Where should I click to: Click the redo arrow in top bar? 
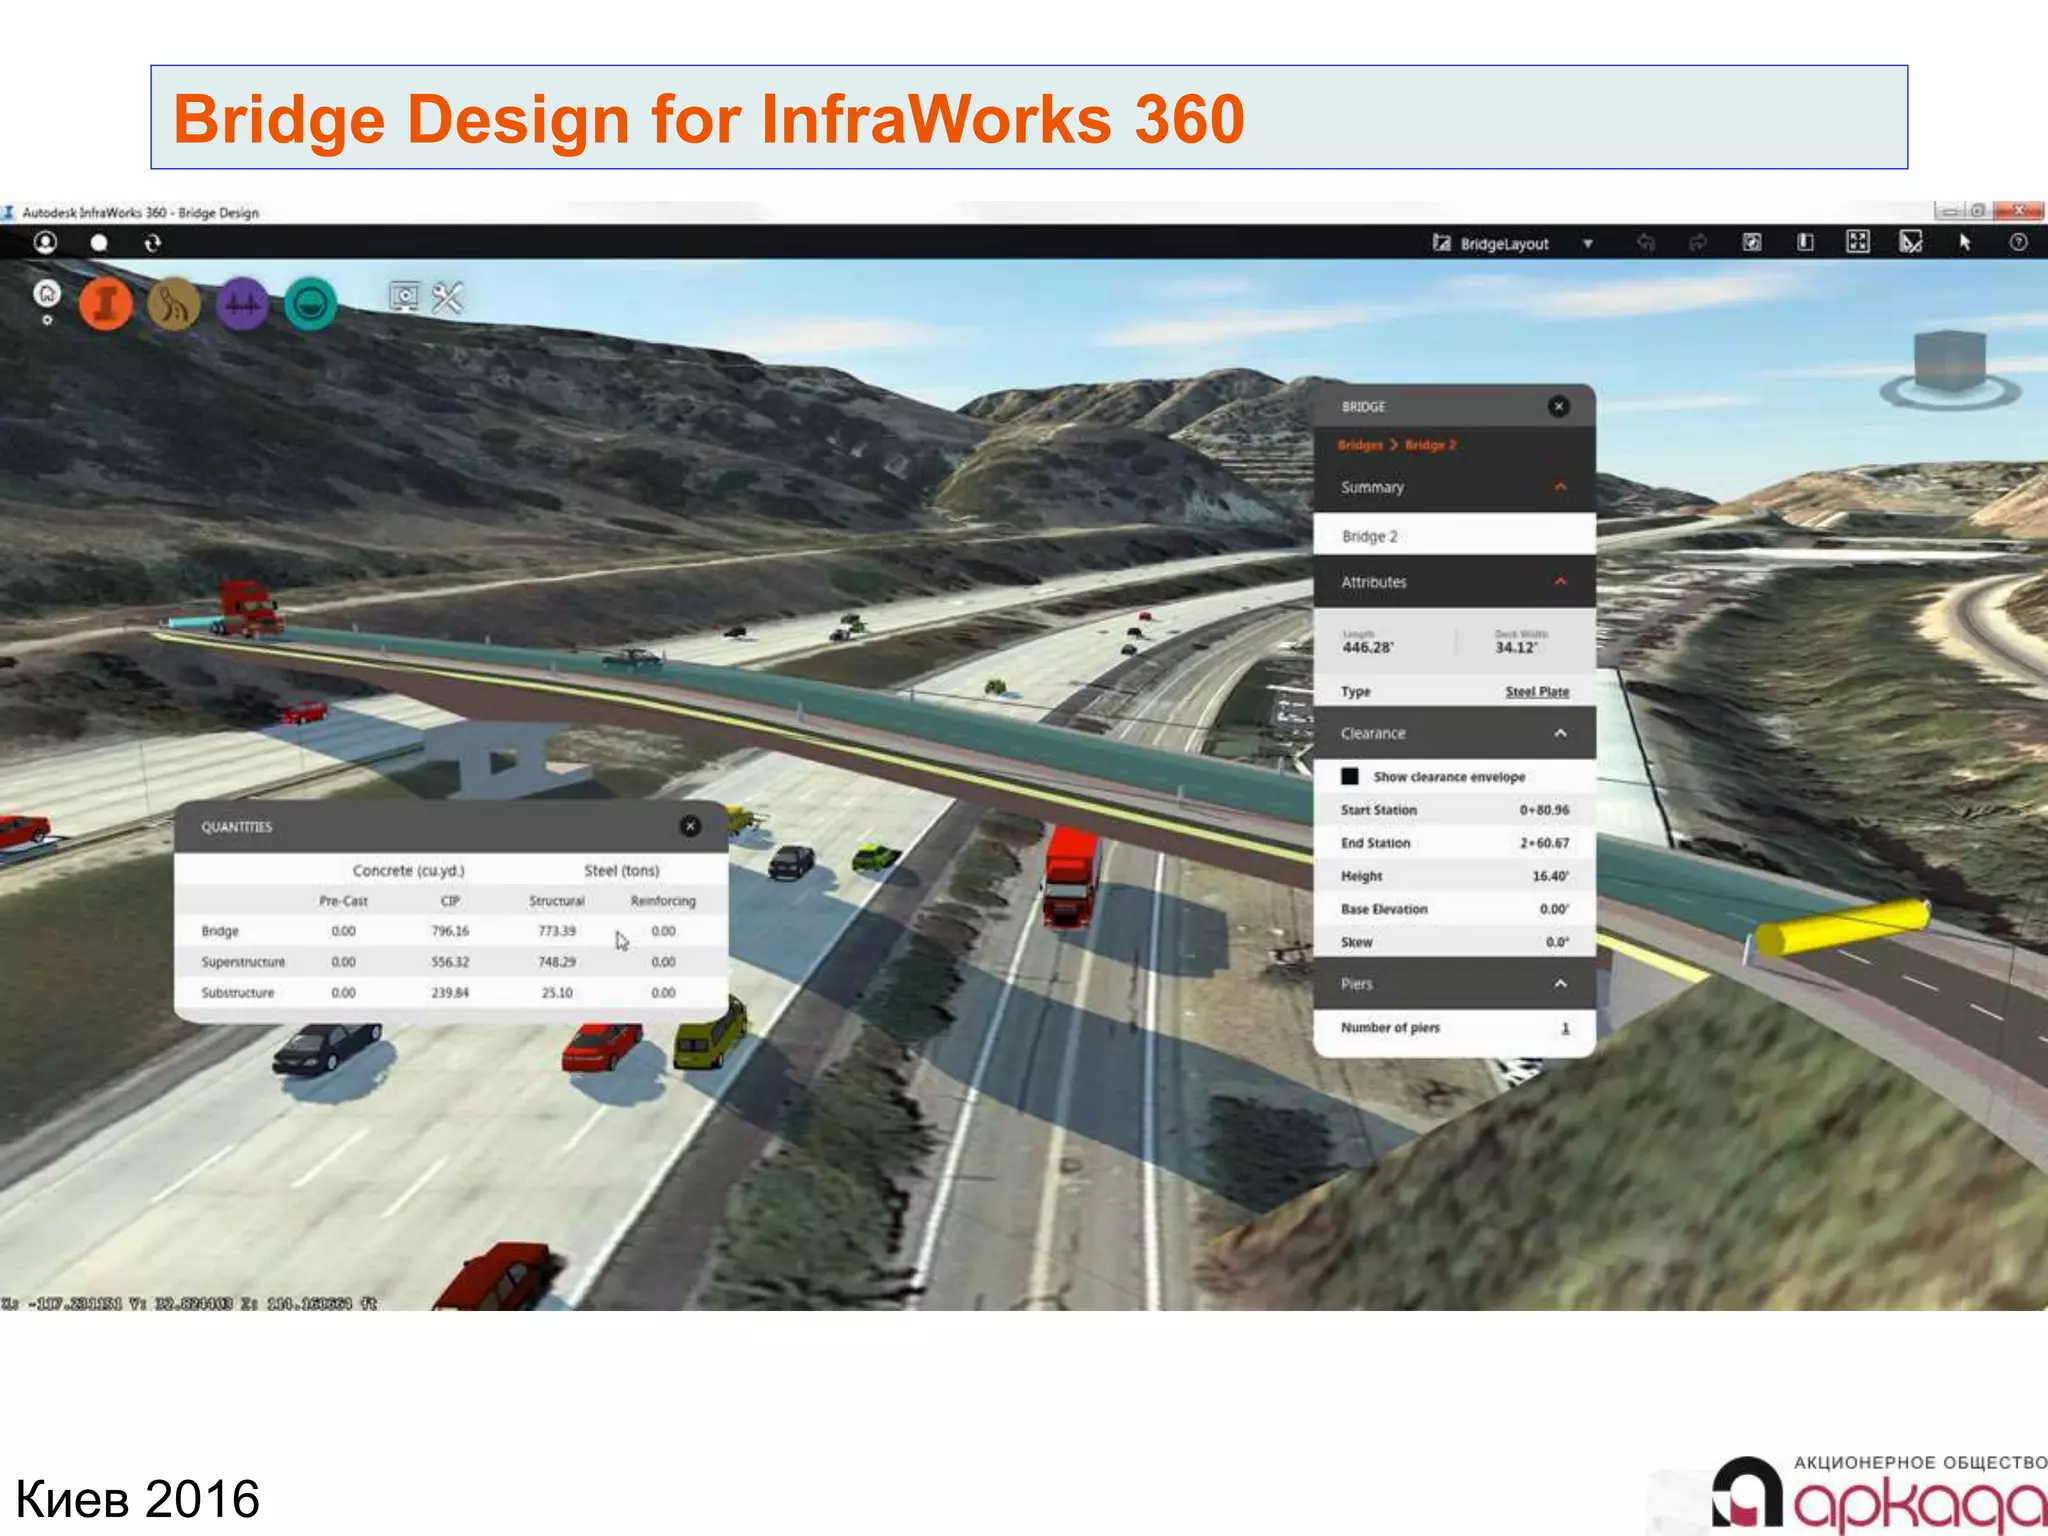tap(1698, 243)
